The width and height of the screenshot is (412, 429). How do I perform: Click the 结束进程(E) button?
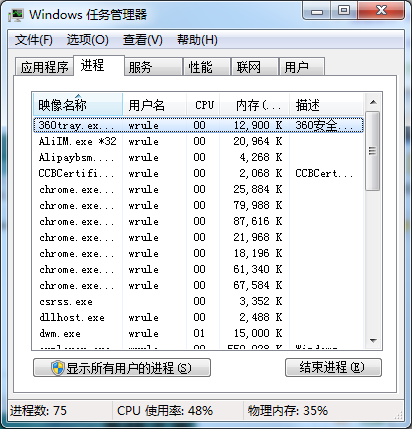(x=333, y=368)
